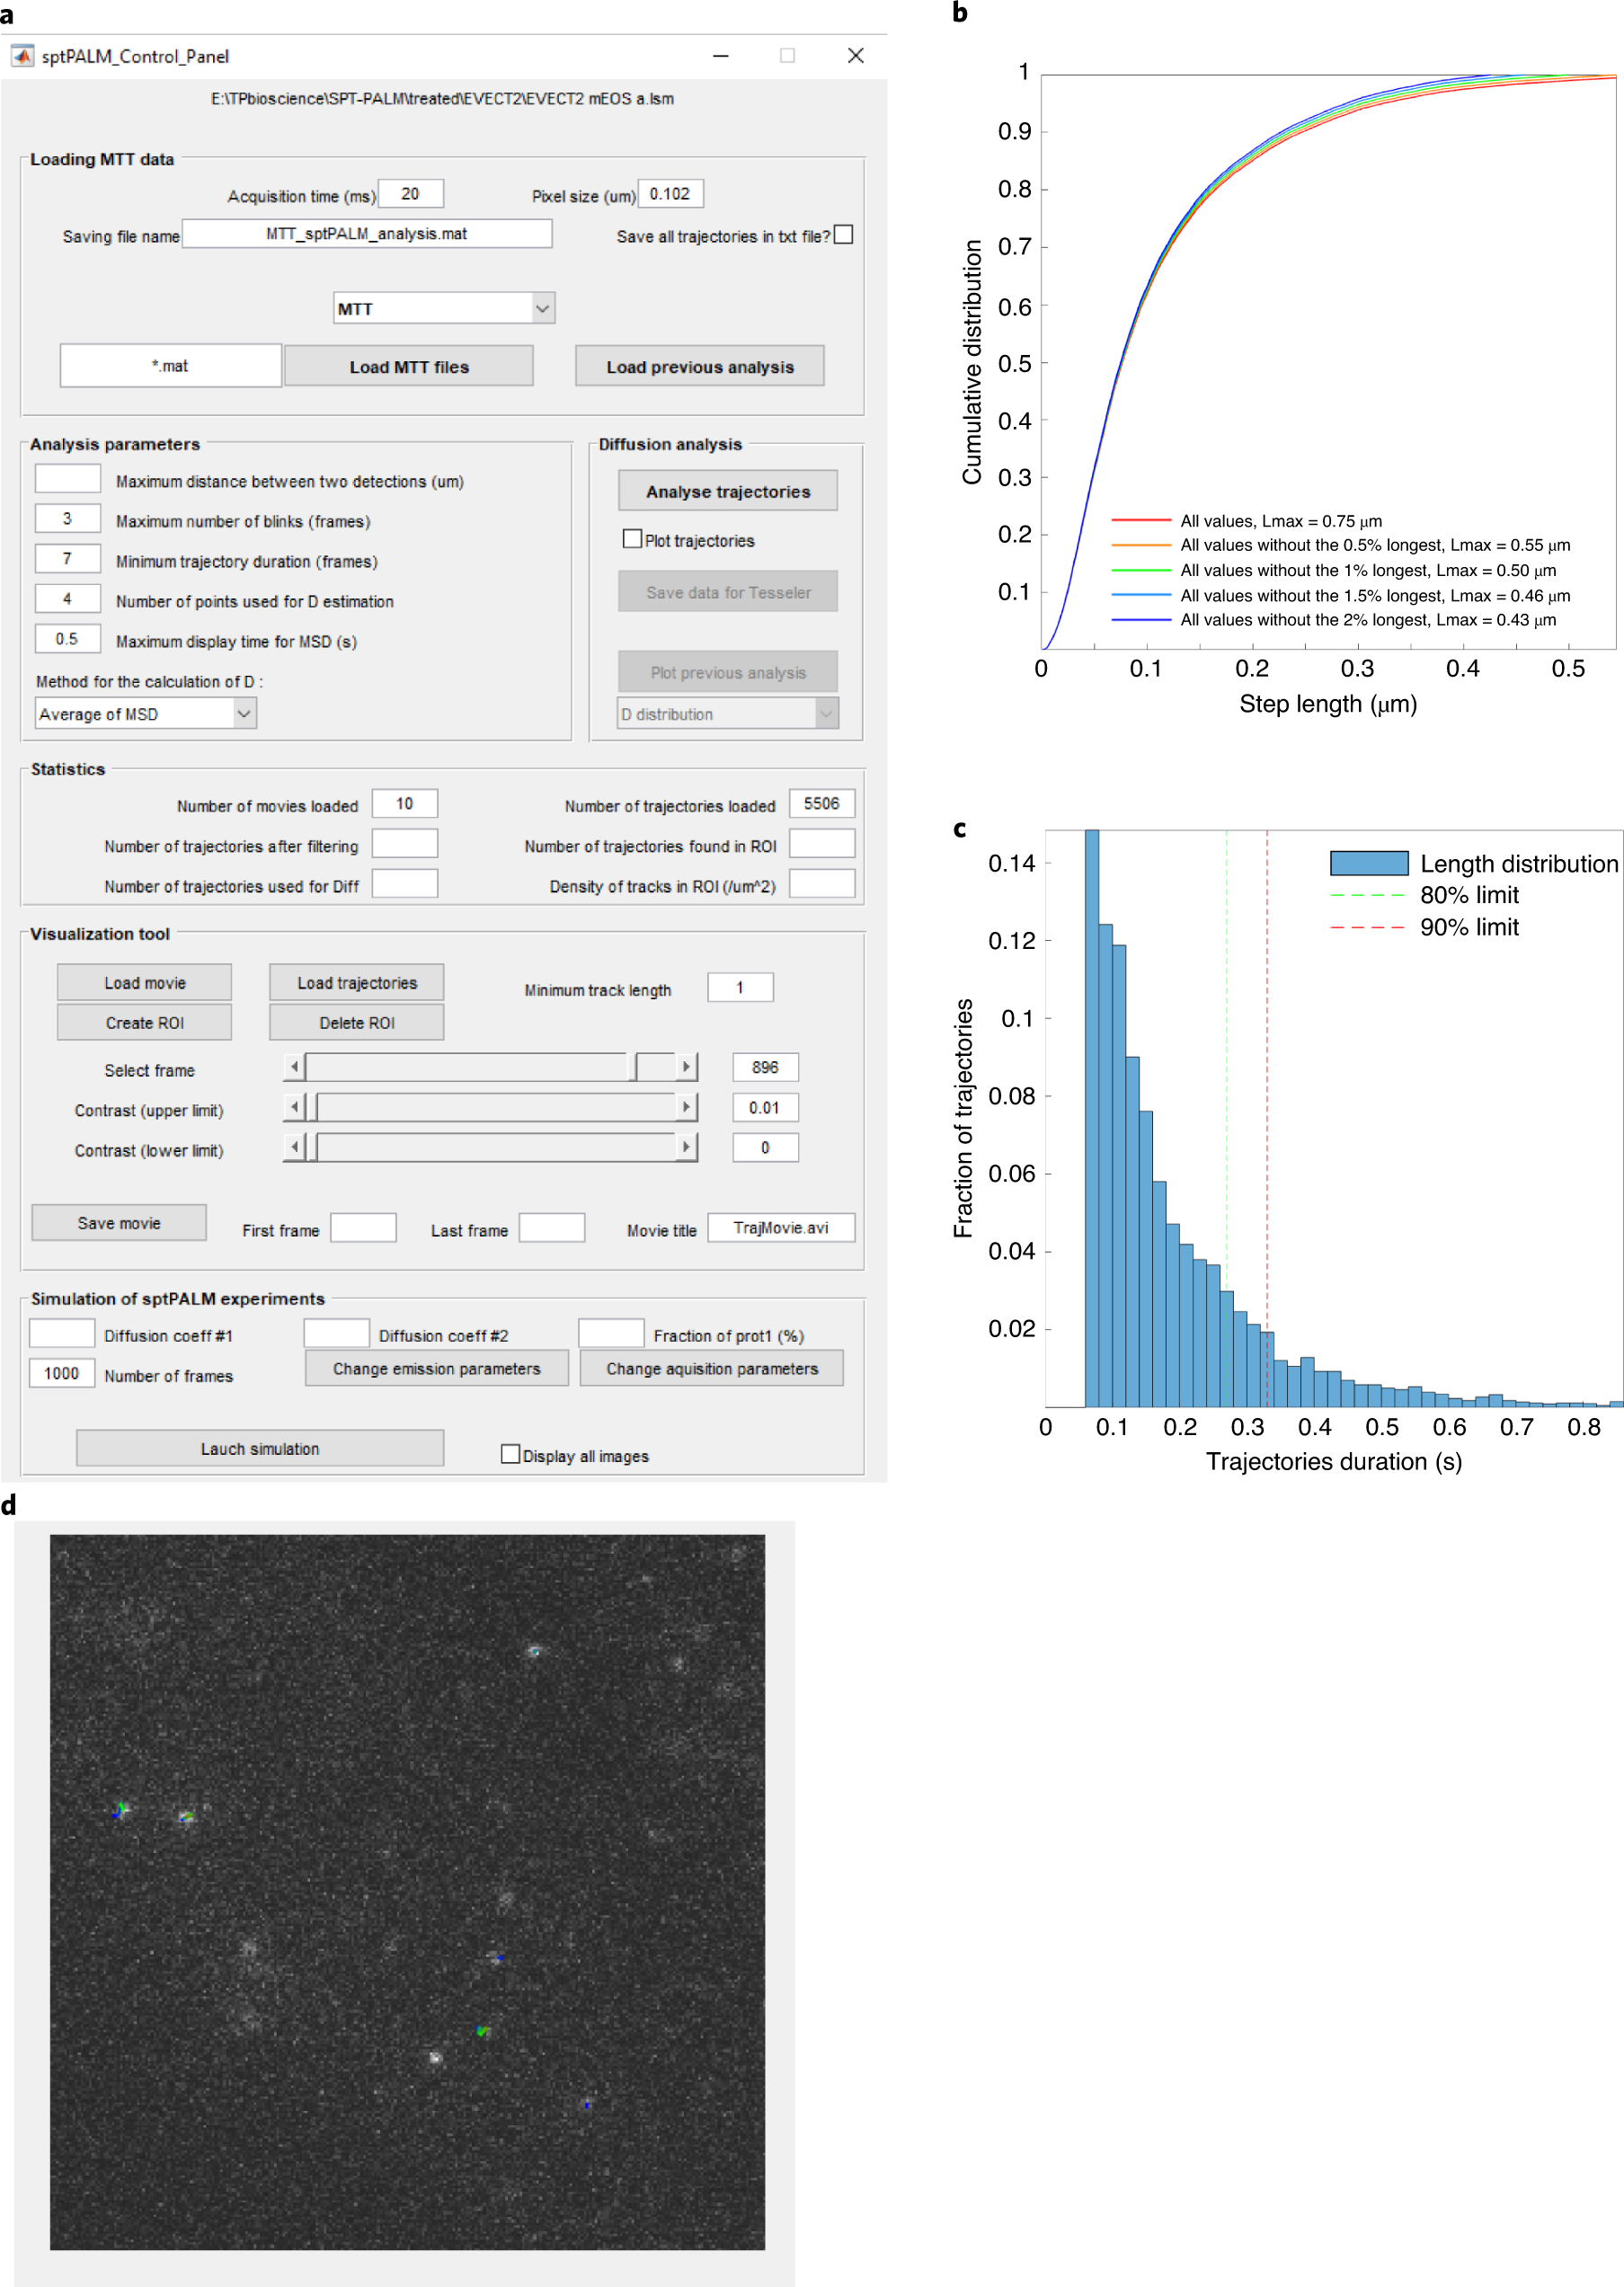Click Maximum number of blinks field
The image size is (1624, 2287).
[67, 519]
